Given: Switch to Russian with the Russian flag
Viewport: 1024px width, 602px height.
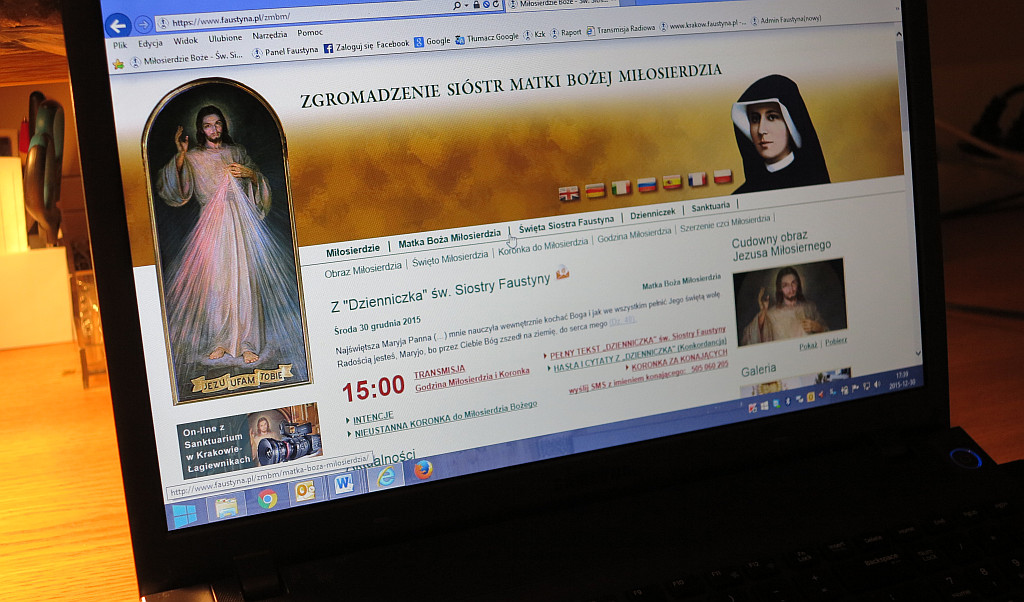Looking at the screenshot, I should tap(647, 185).
